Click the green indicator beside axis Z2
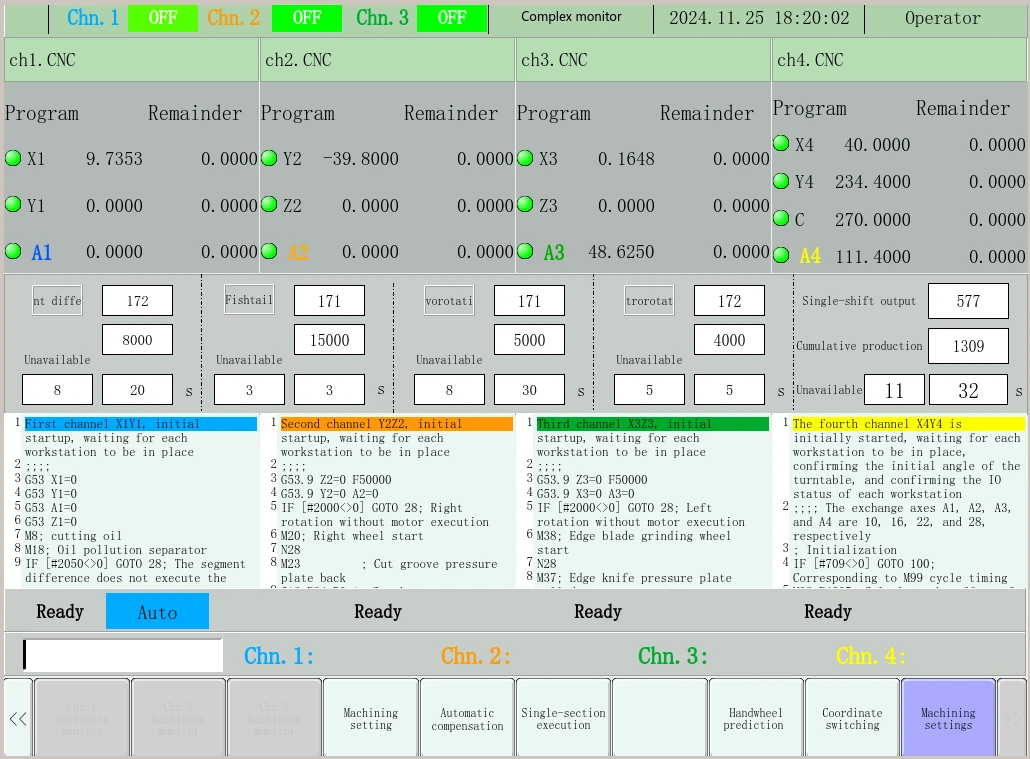 coord(269,204)
